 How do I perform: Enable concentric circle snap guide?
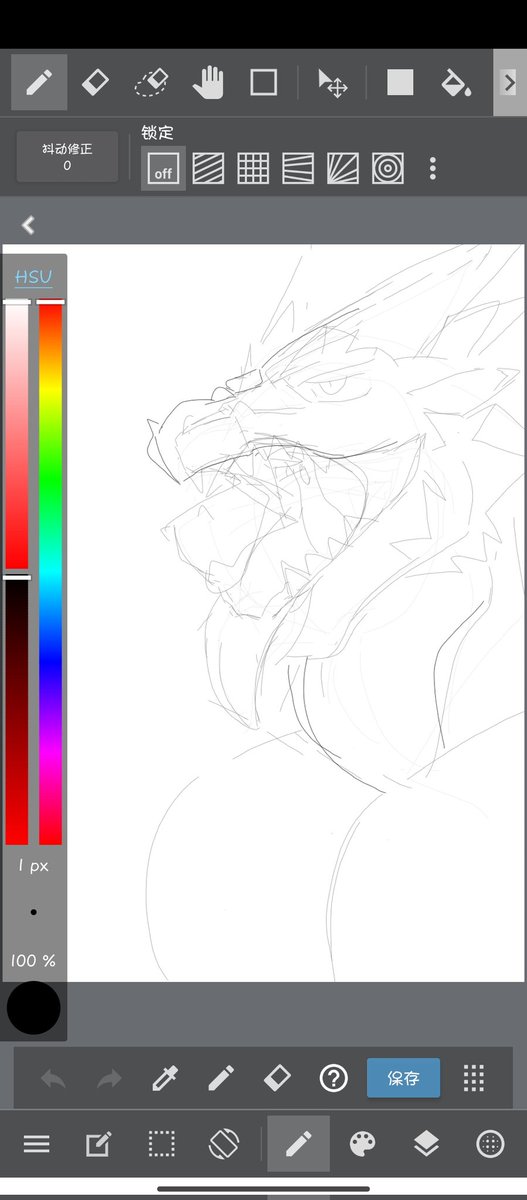tap(388, 168)
